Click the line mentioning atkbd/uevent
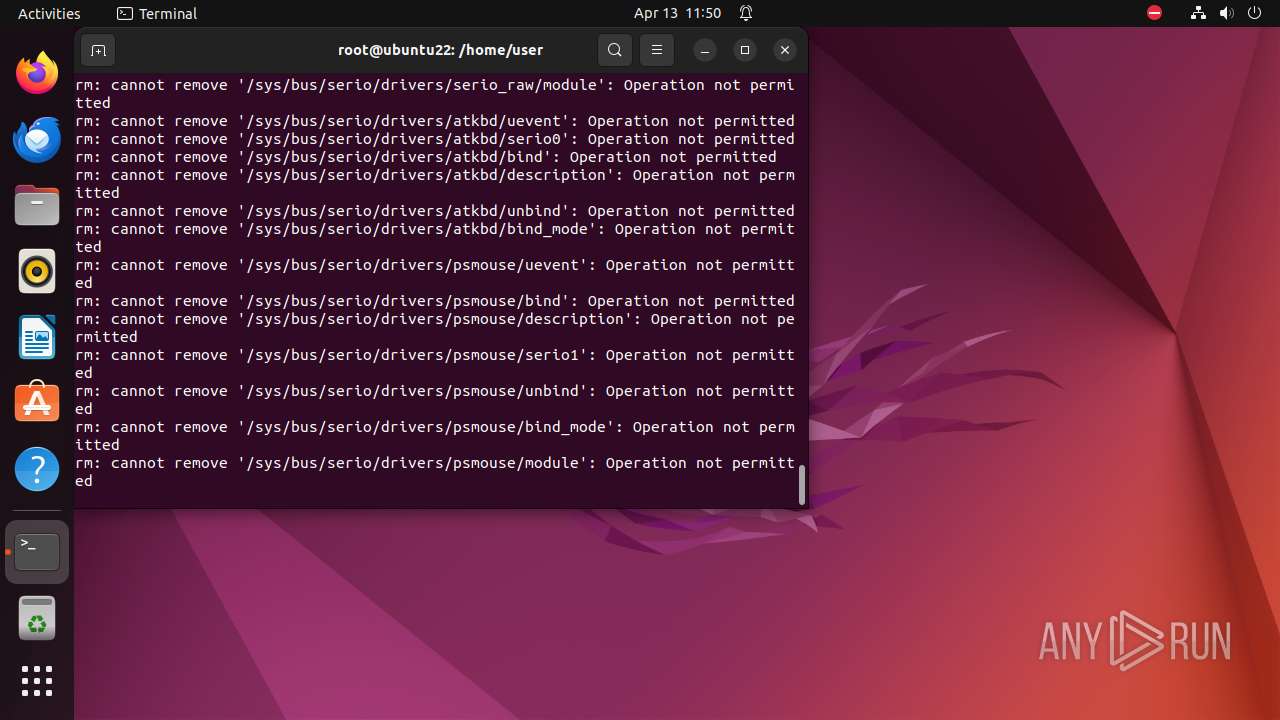 (435, 121)
